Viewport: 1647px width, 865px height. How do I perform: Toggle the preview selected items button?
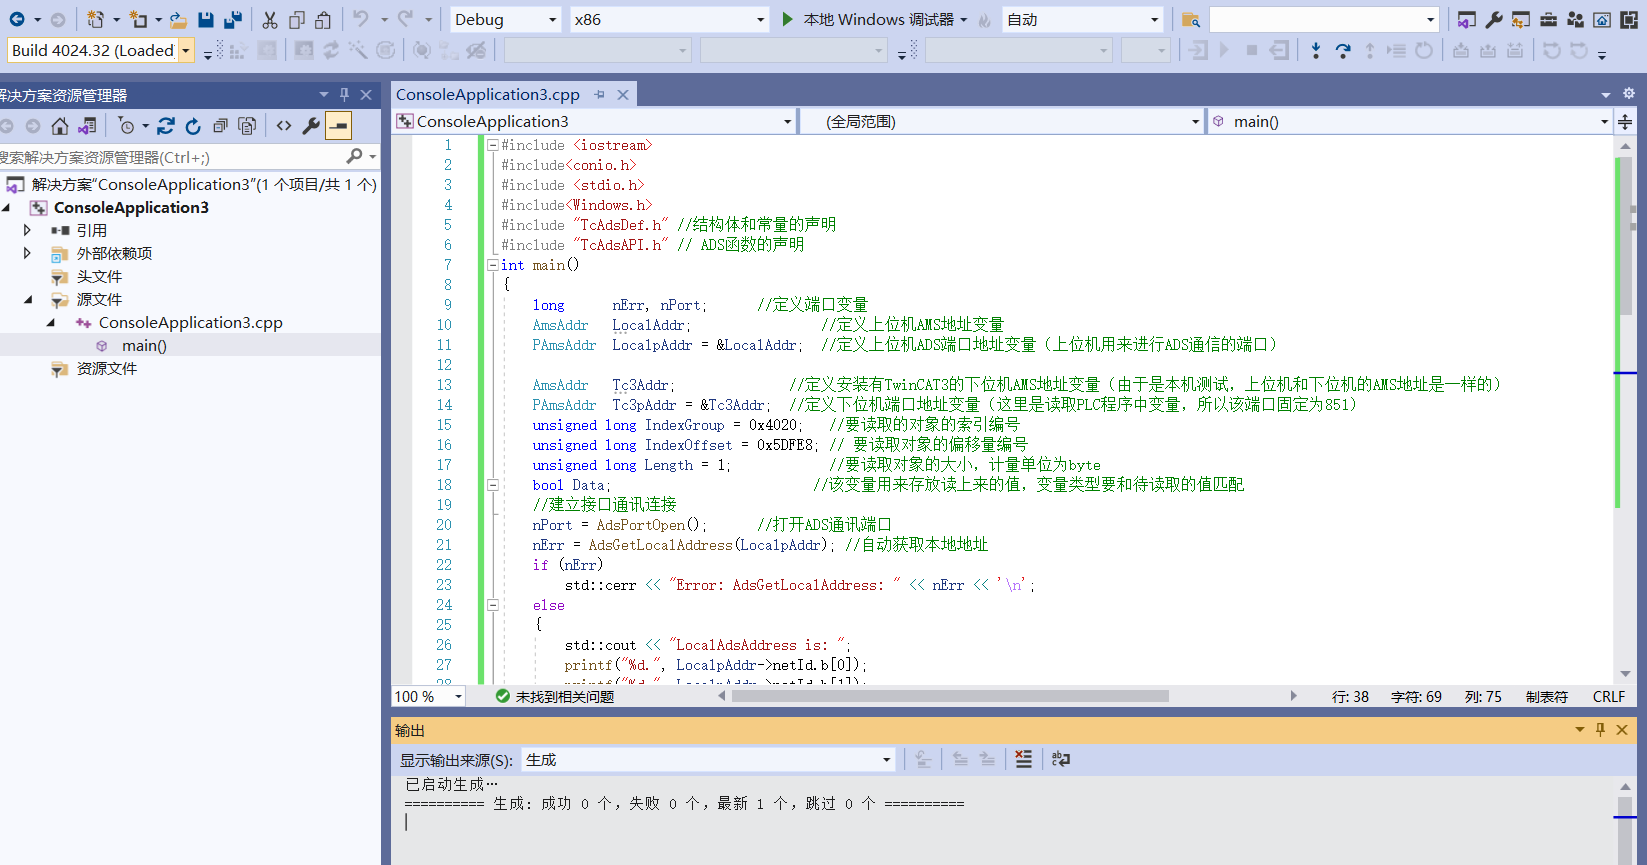point(339,126)
